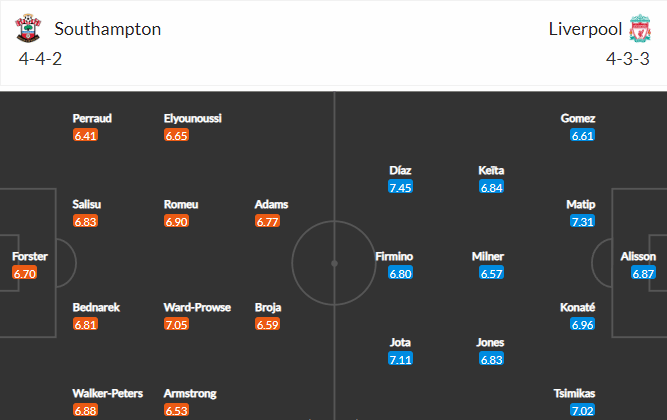Choose player Milner in midfield
This screenshot has height=420, width=667.
tap(488, 256)
